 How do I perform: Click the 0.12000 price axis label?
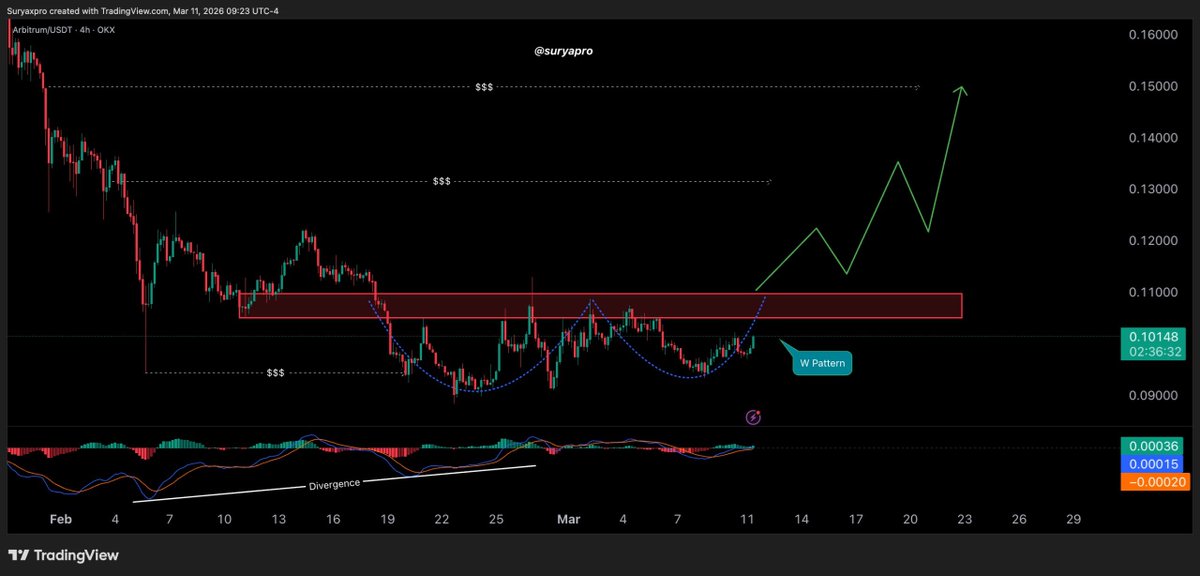click(x=1152, y=241)
